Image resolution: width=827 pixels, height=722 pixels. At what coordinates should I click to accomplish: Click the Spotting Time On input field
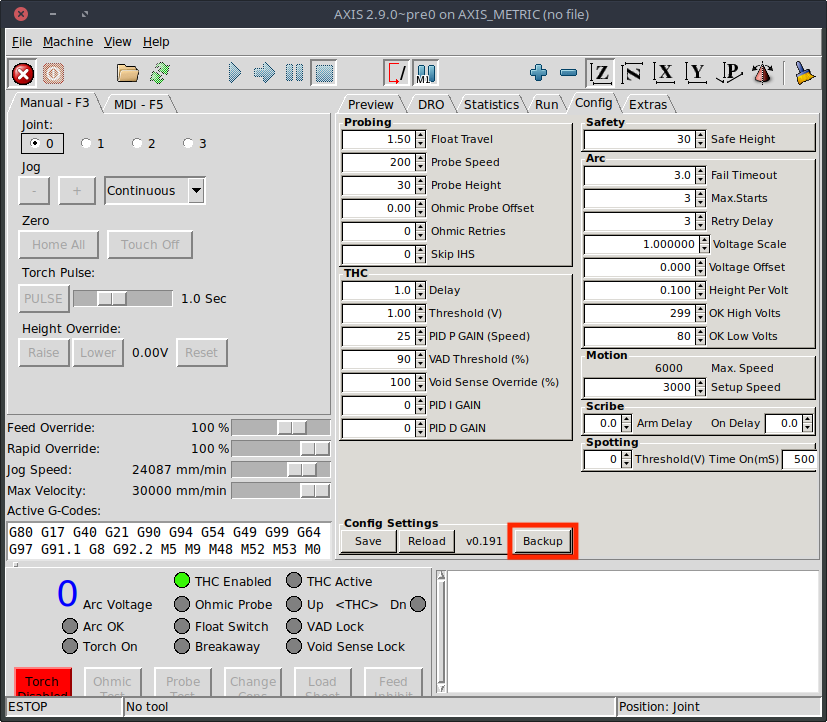coord(800,459)
